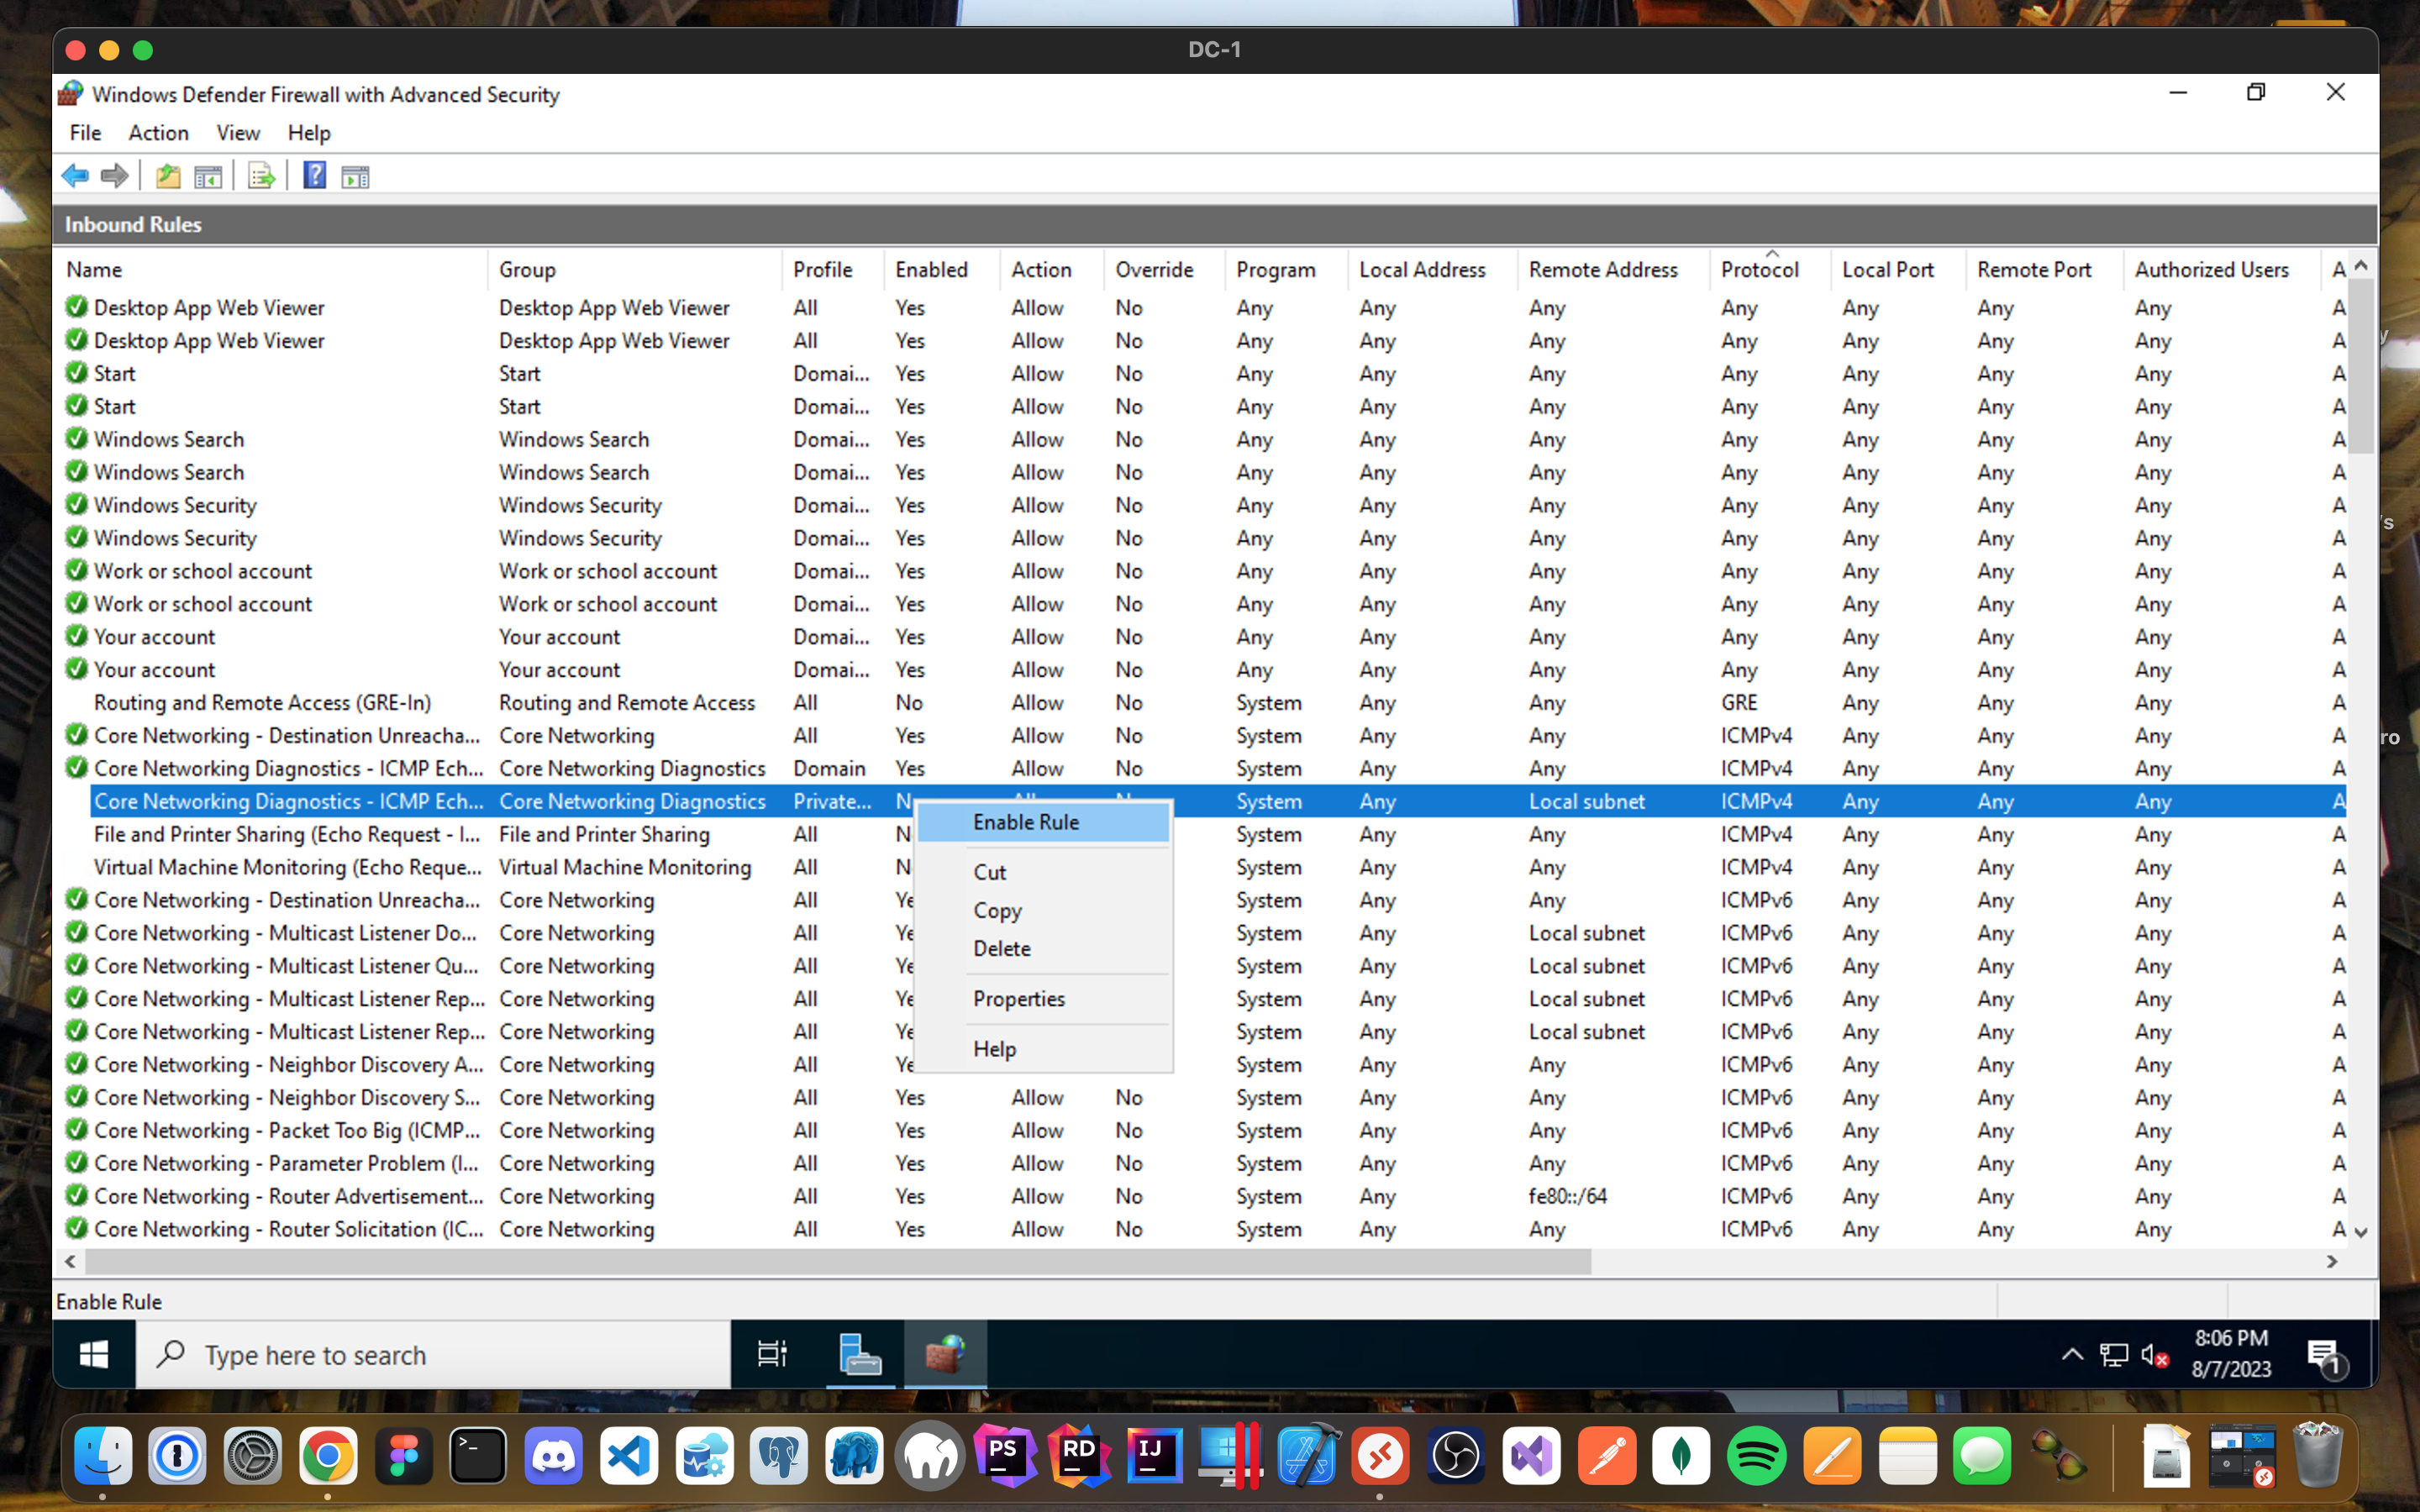Select Routing and Remote Access (GRE-In) rule

click(262, 703)
